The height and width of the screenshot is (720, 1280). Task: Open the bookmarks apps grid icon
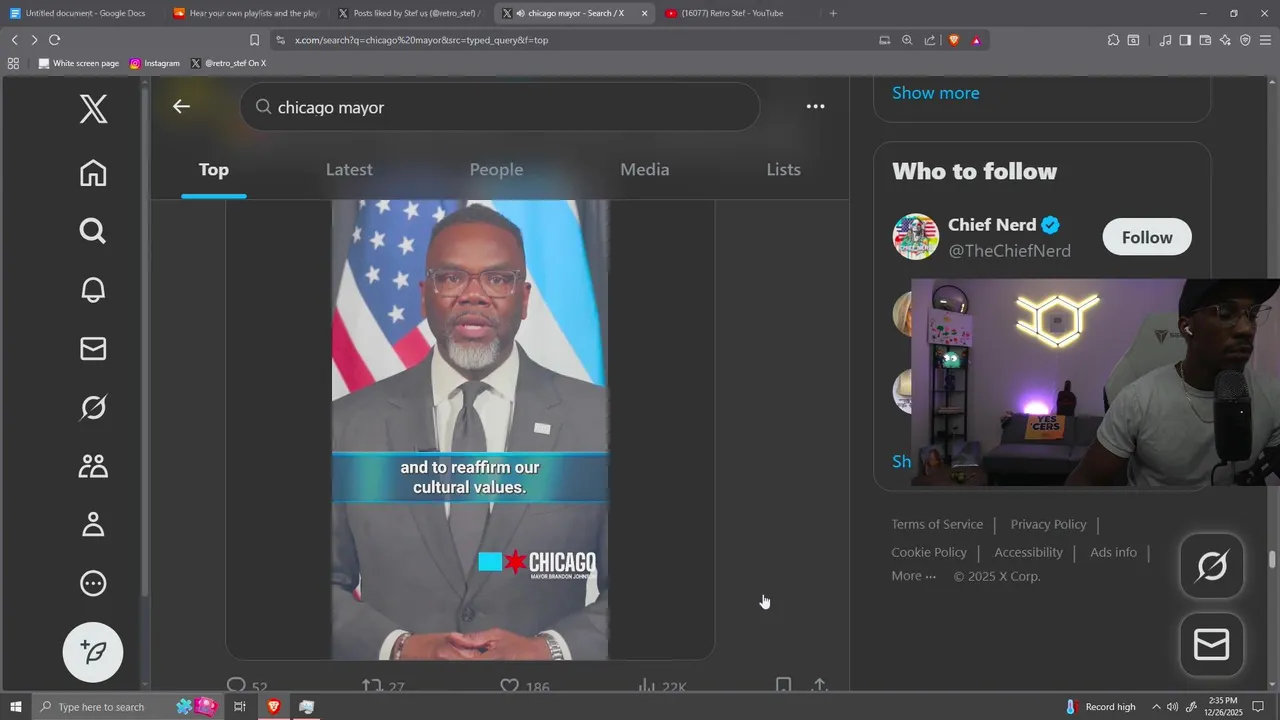[13, 63]
